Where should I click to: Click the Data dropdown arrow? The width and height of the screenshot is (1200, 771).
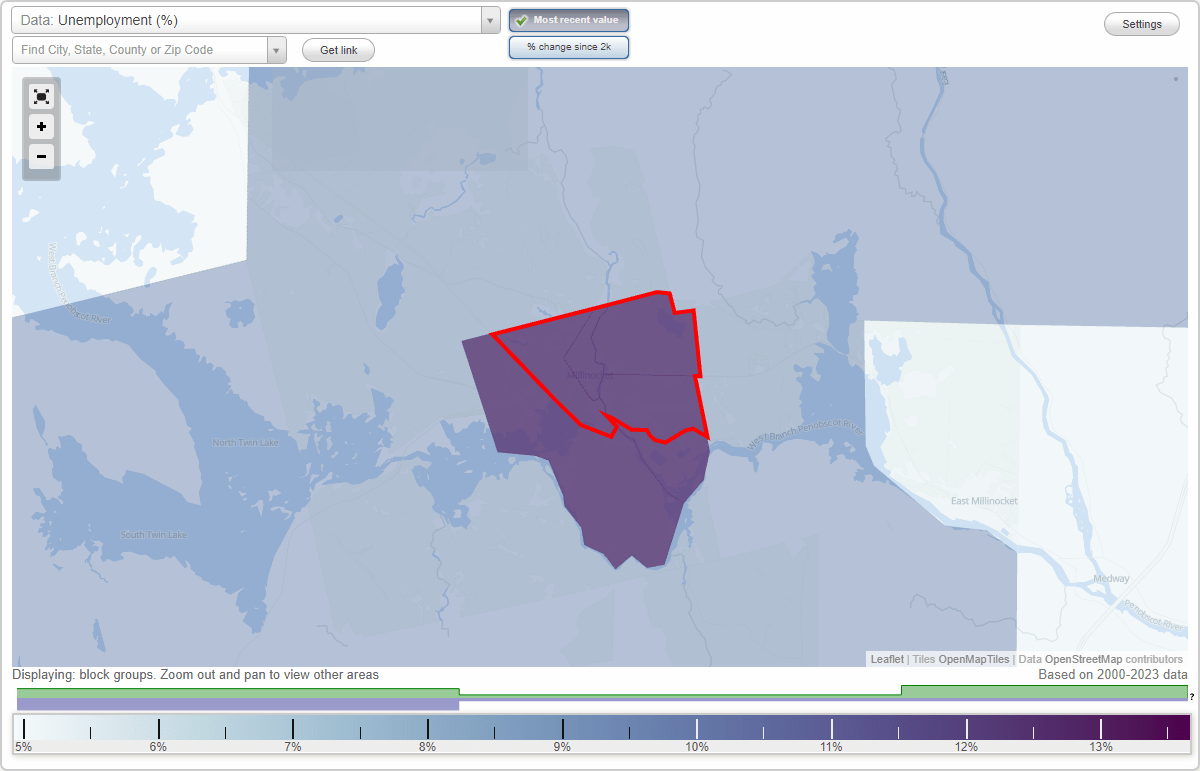coord(489,19)
